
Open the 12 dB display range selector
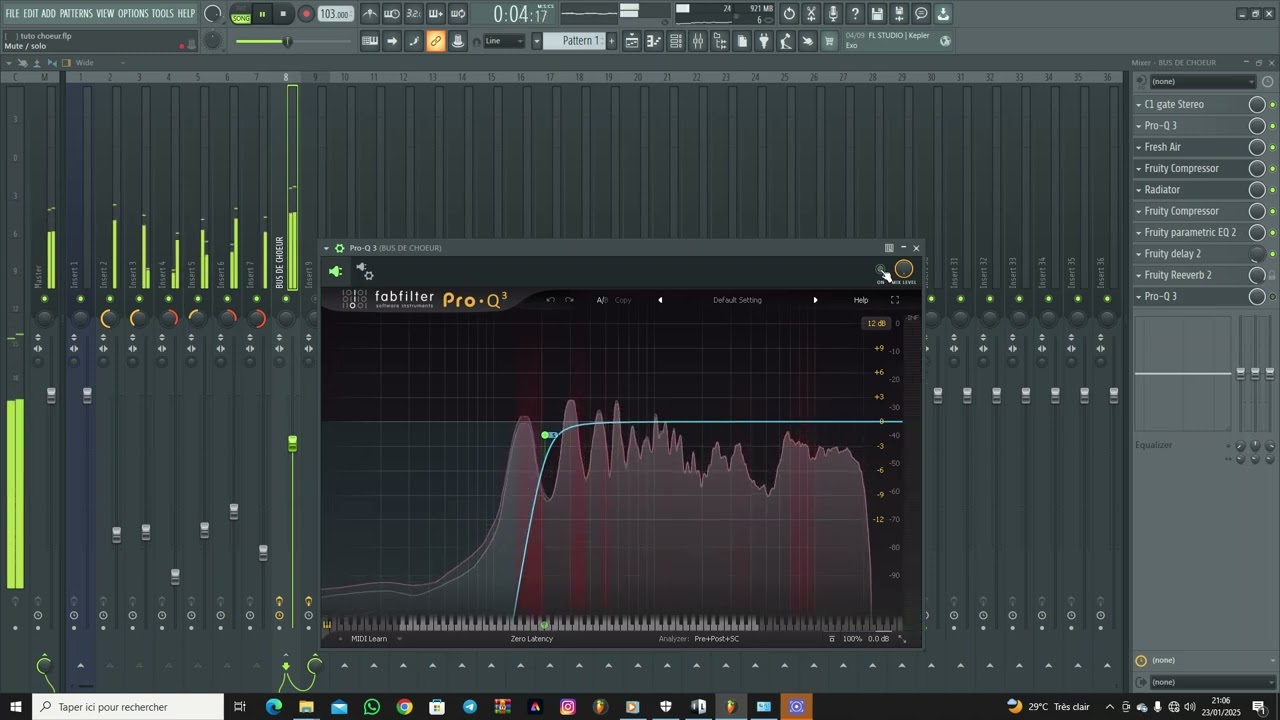click(x=876, y=323)
